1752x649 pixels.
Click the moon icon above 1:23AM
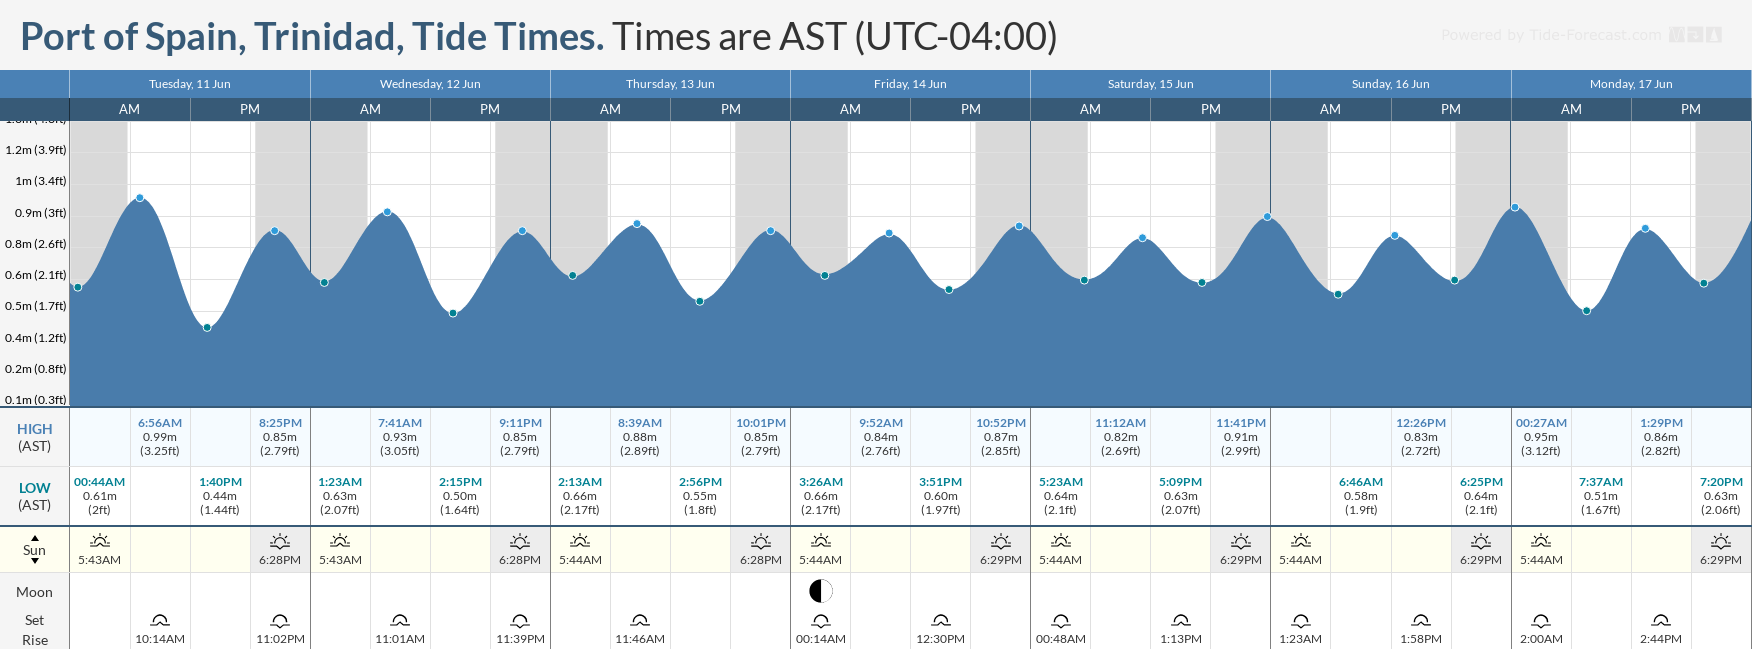tap(1301, 621)
